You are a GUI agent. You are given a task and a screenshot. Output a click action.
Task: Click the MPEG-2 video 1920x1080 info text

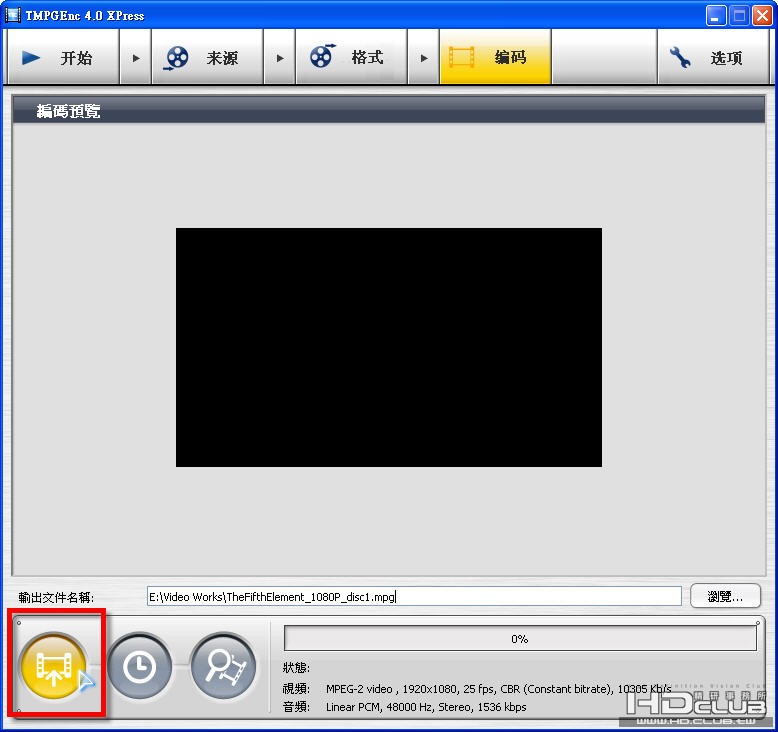pyautogui.click(x=498, y=688)
